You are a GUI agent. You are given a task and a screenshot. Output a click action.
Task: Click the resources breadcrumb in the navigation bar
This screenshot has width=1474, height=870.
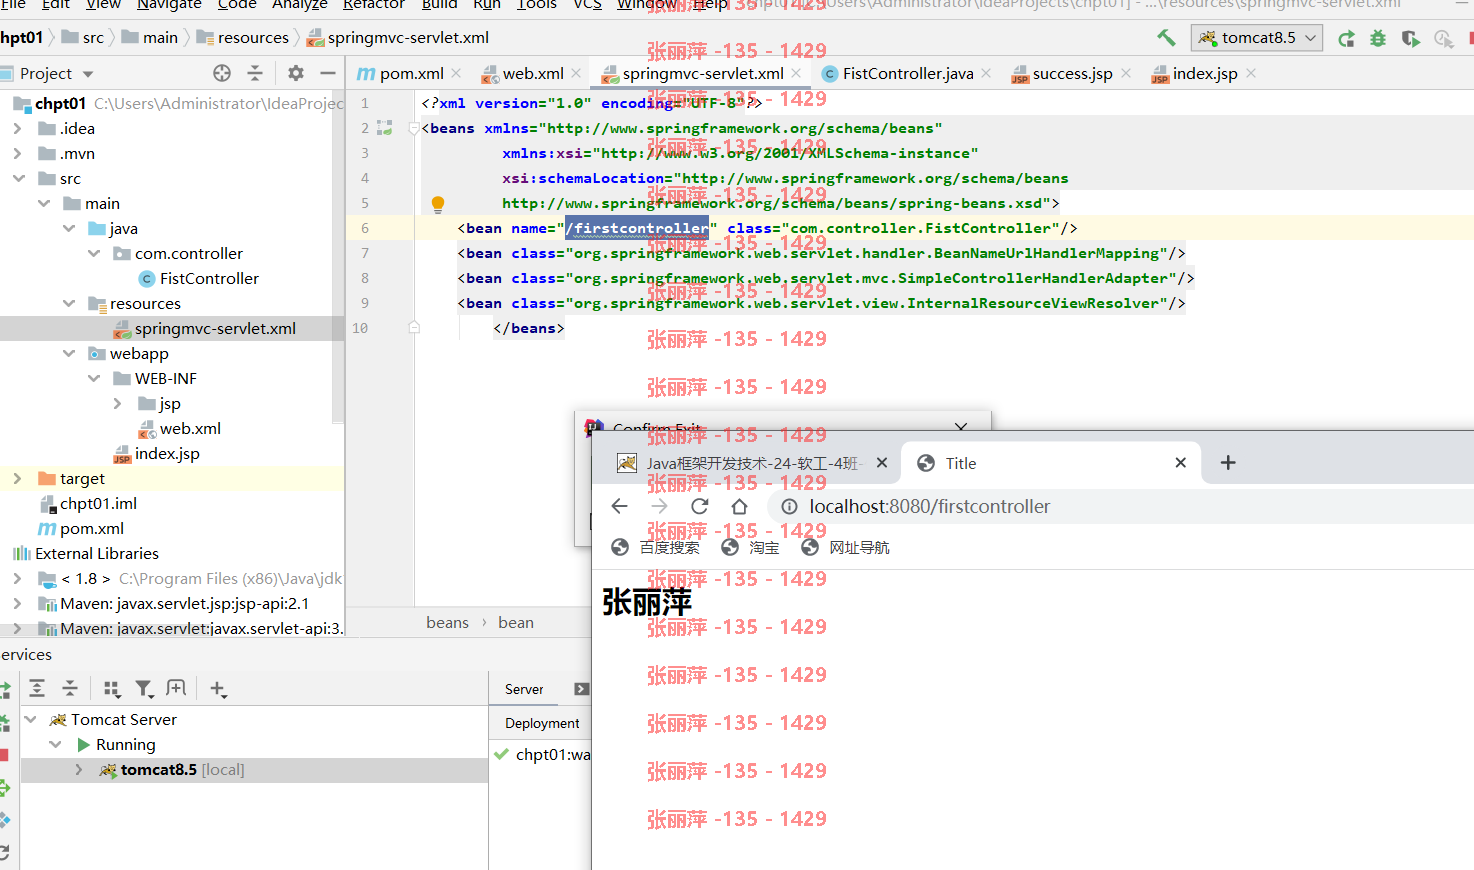tap(242, 38)
